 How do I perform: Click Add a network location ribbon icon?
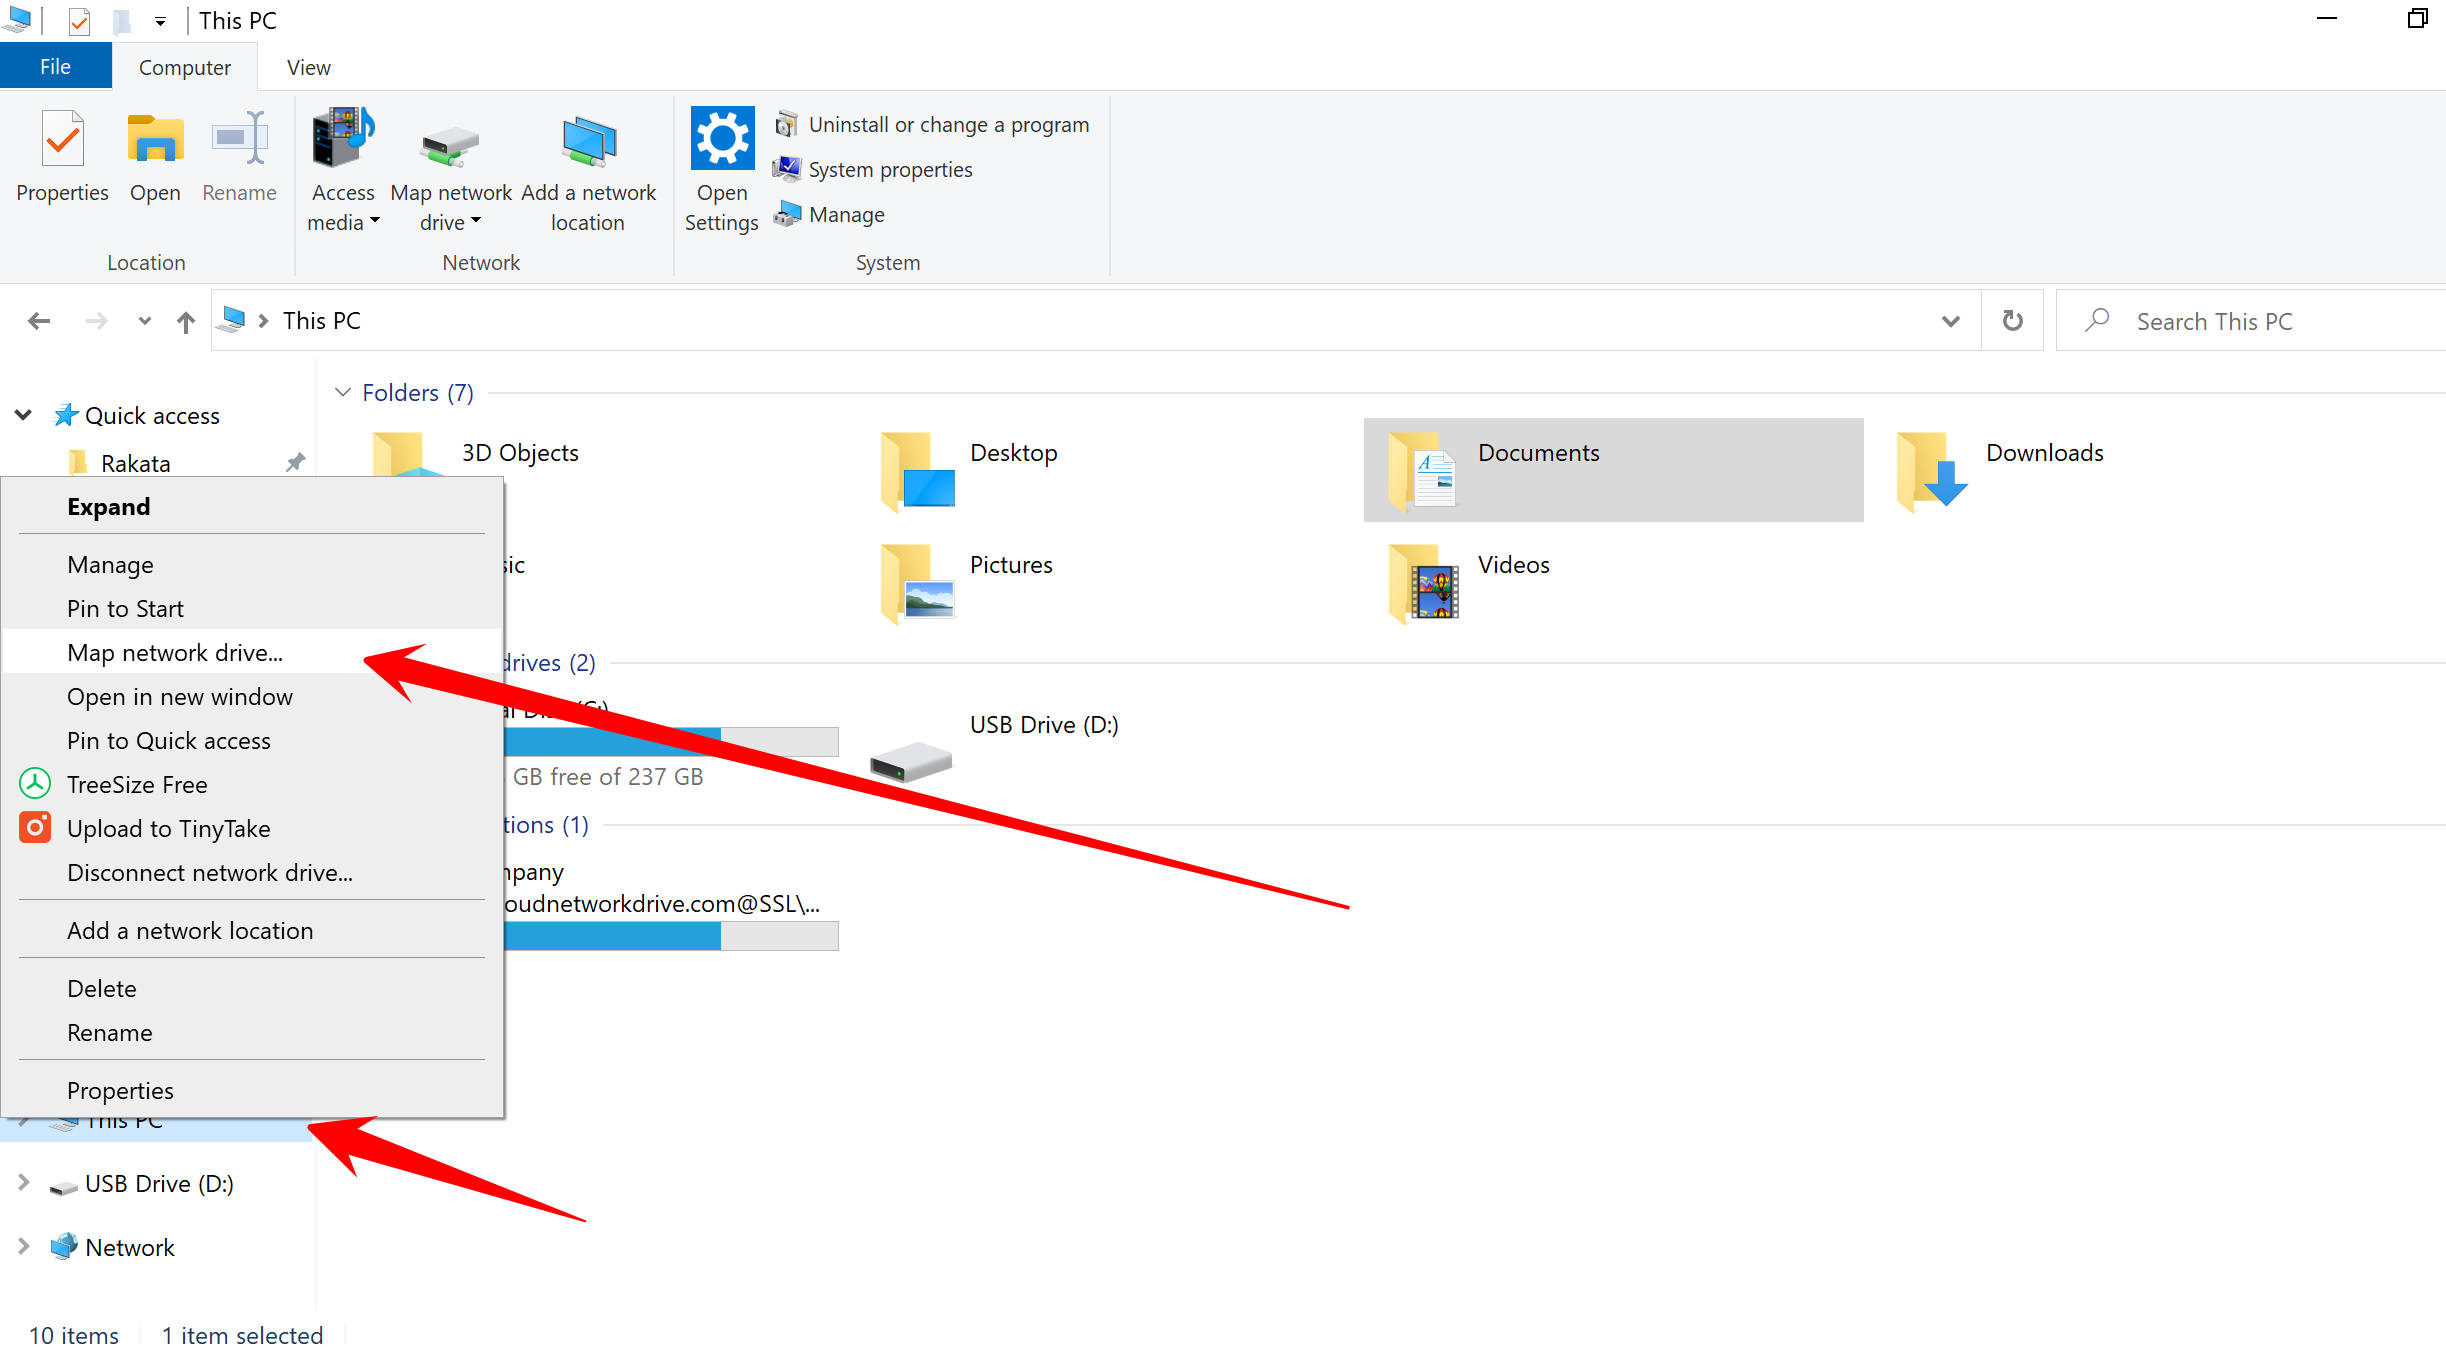(x=588, y=142)
